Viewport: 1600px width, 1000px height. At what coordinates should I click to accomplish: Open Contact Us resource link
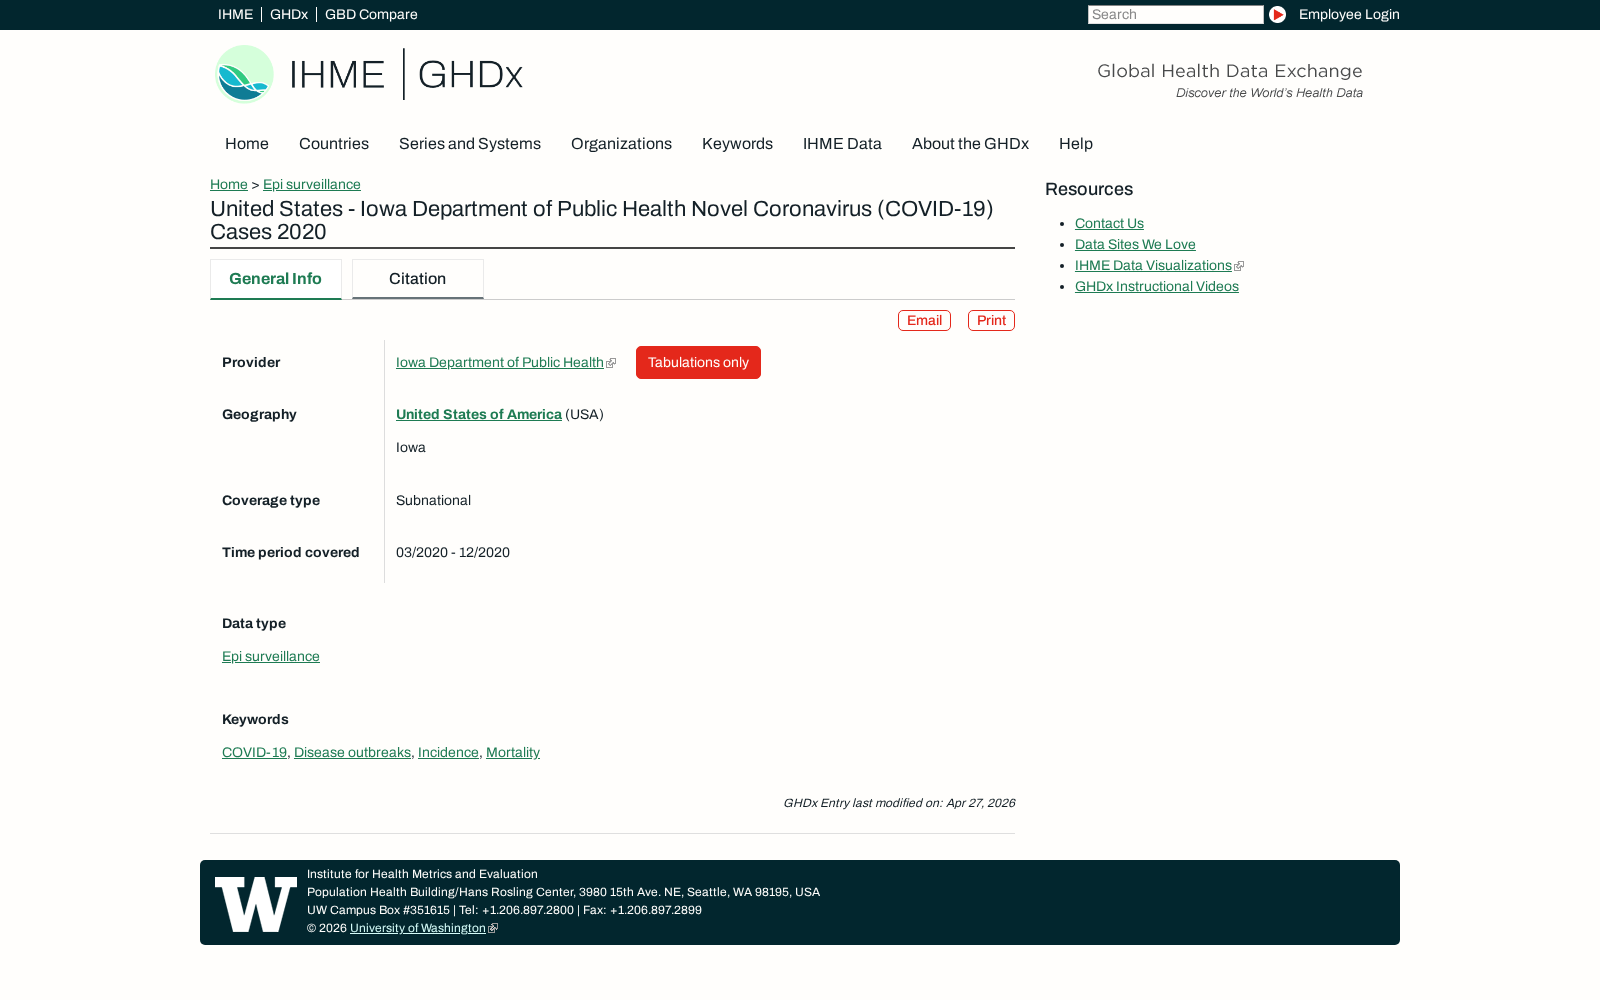(x=1109, y=224)
